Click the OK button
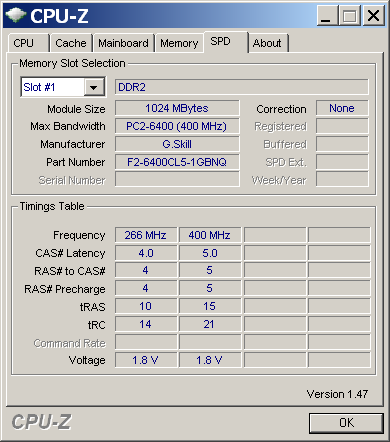Viewport: 390px width, 442px height. (346, 423)
